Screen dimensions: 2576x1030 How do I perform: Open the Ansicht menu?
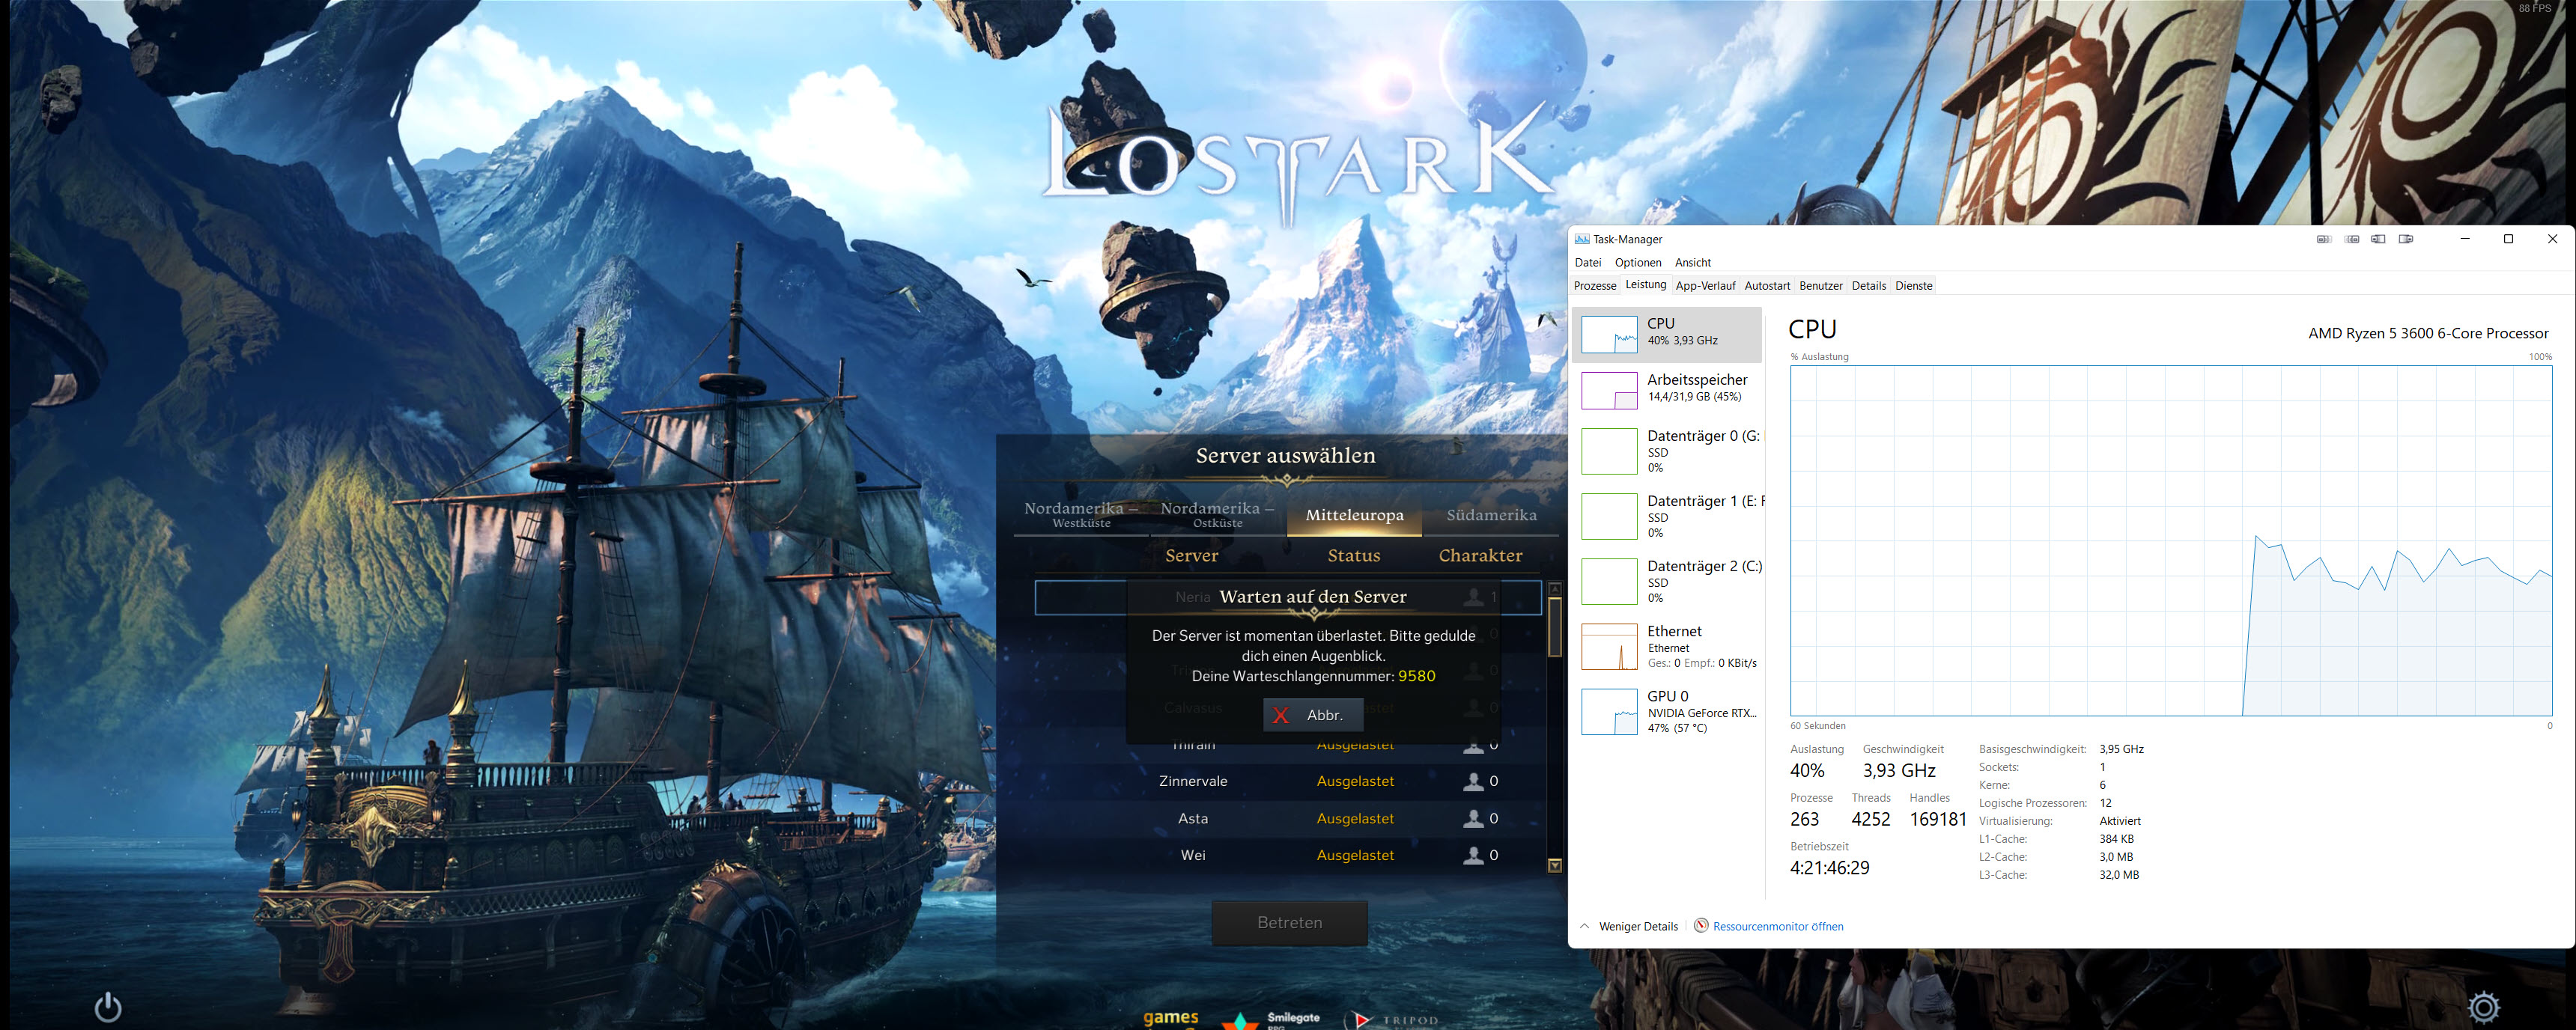pyautogui.click(x=1693, y=263)
